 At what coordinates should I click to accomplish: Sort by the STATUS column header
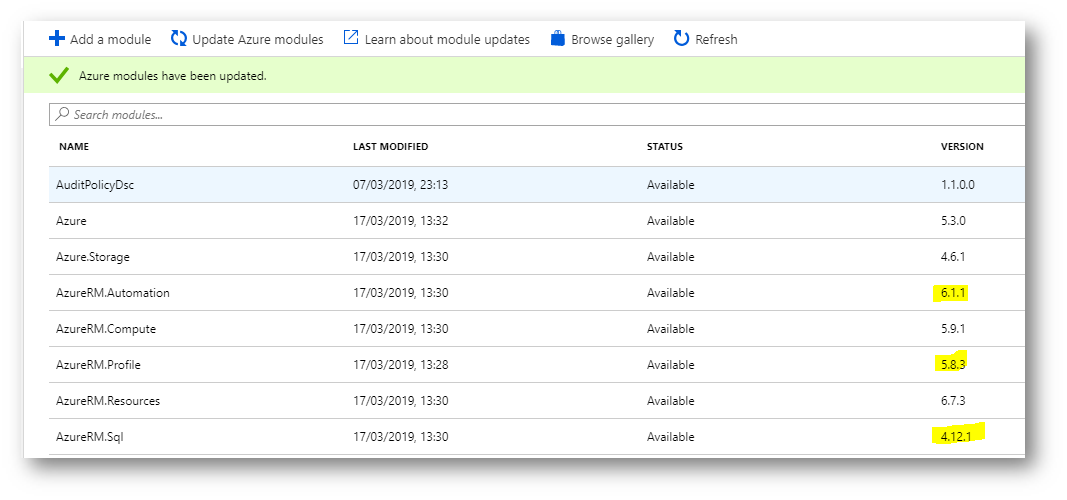click(665, 147)
